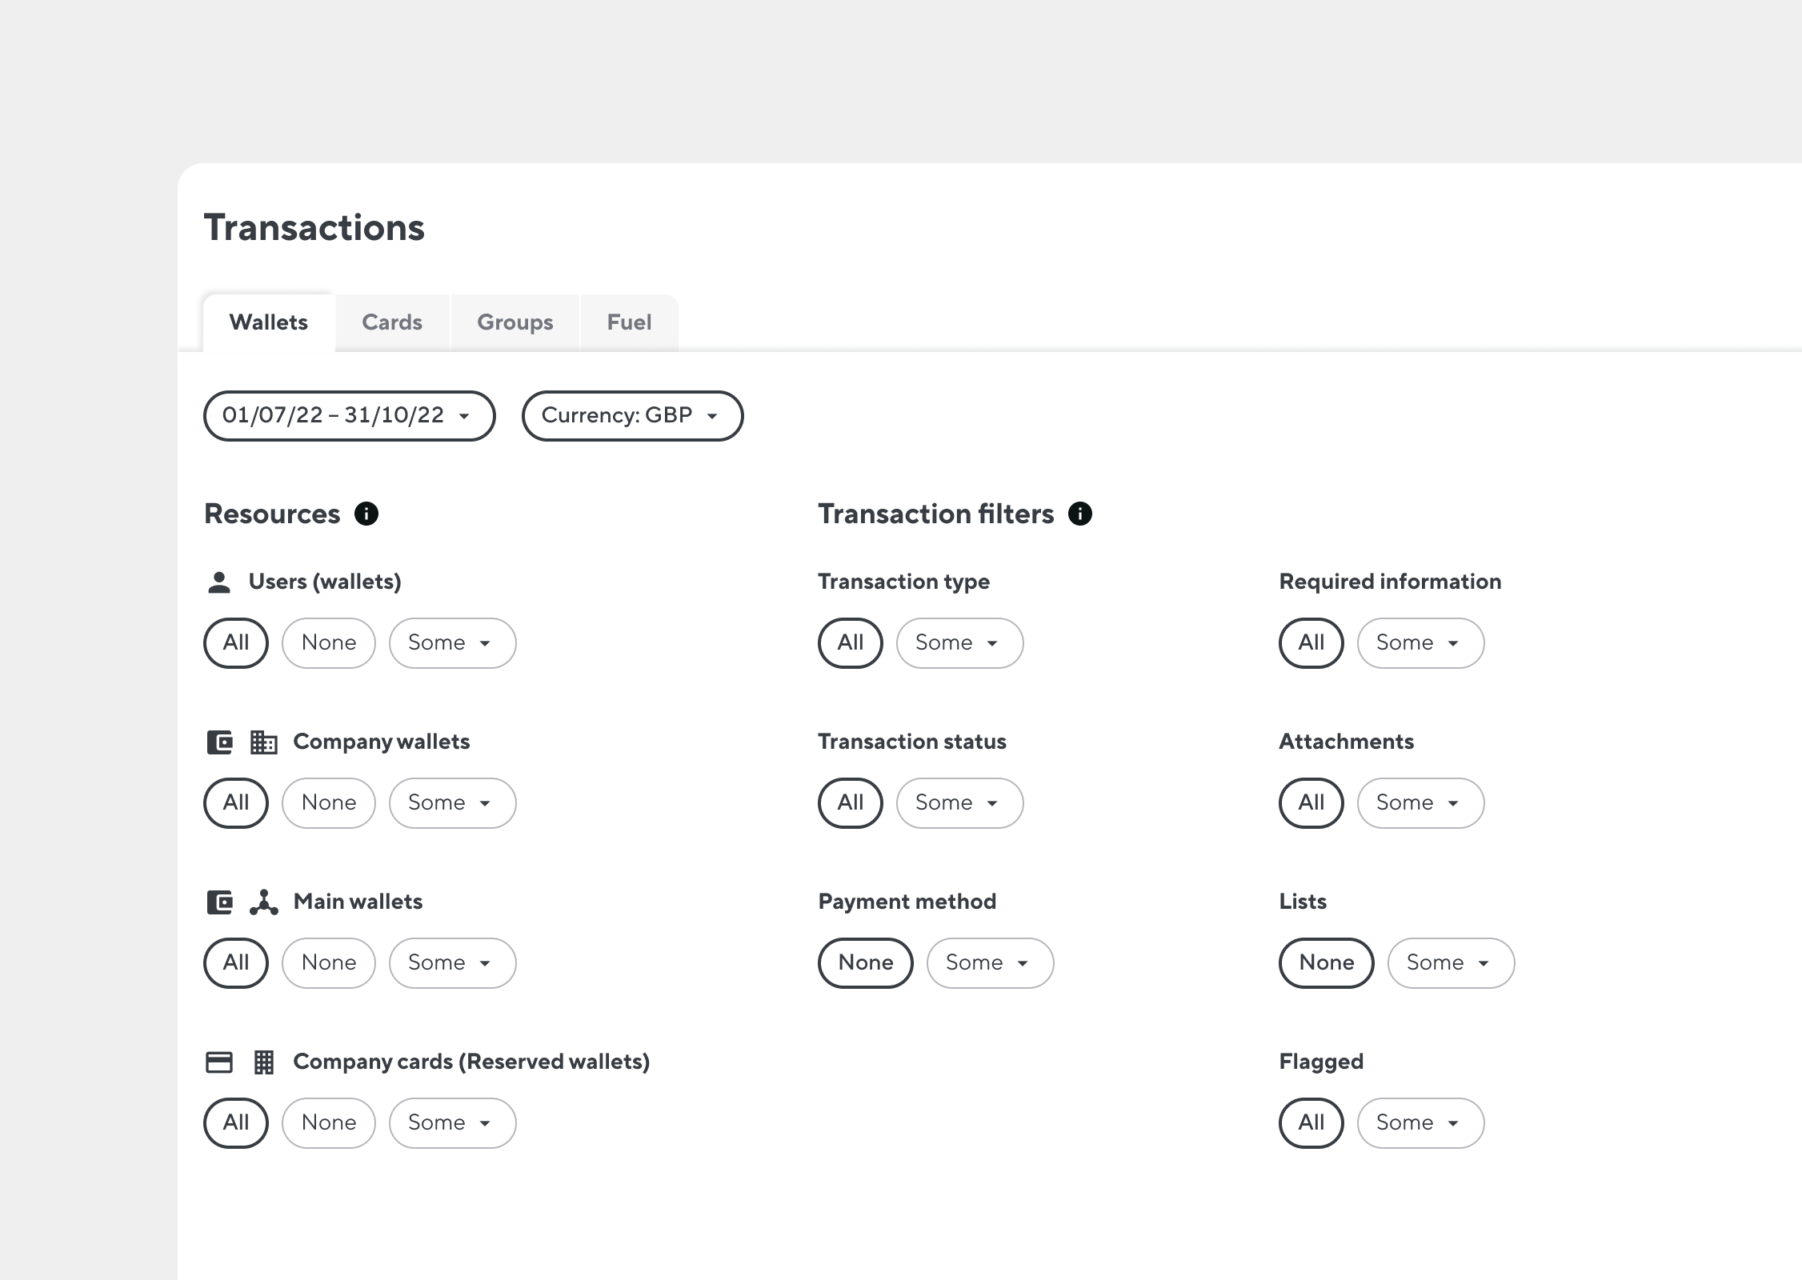
Task: Expand Some dropdown under Flagged
Action: click(x=1421, y=1123)
